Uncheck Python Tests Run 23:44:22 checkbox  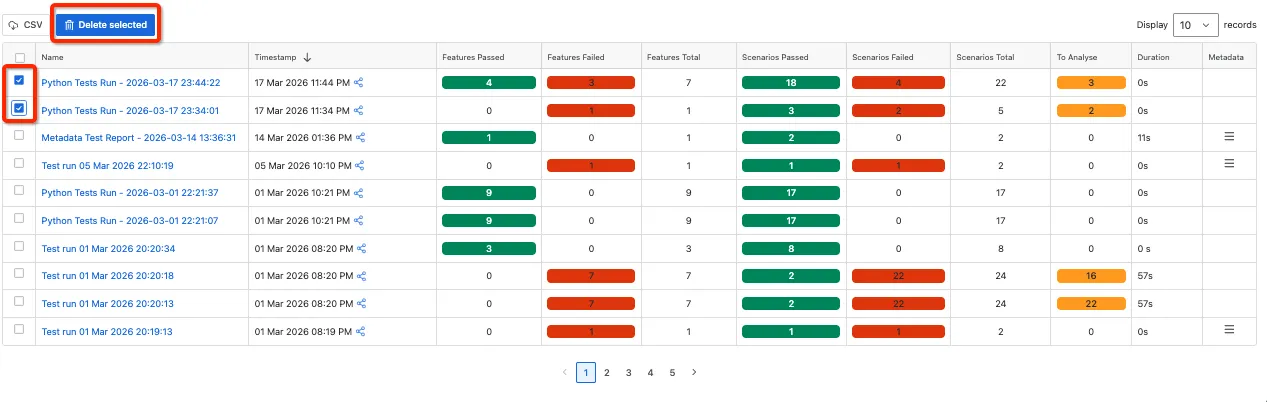click(19, 81)
